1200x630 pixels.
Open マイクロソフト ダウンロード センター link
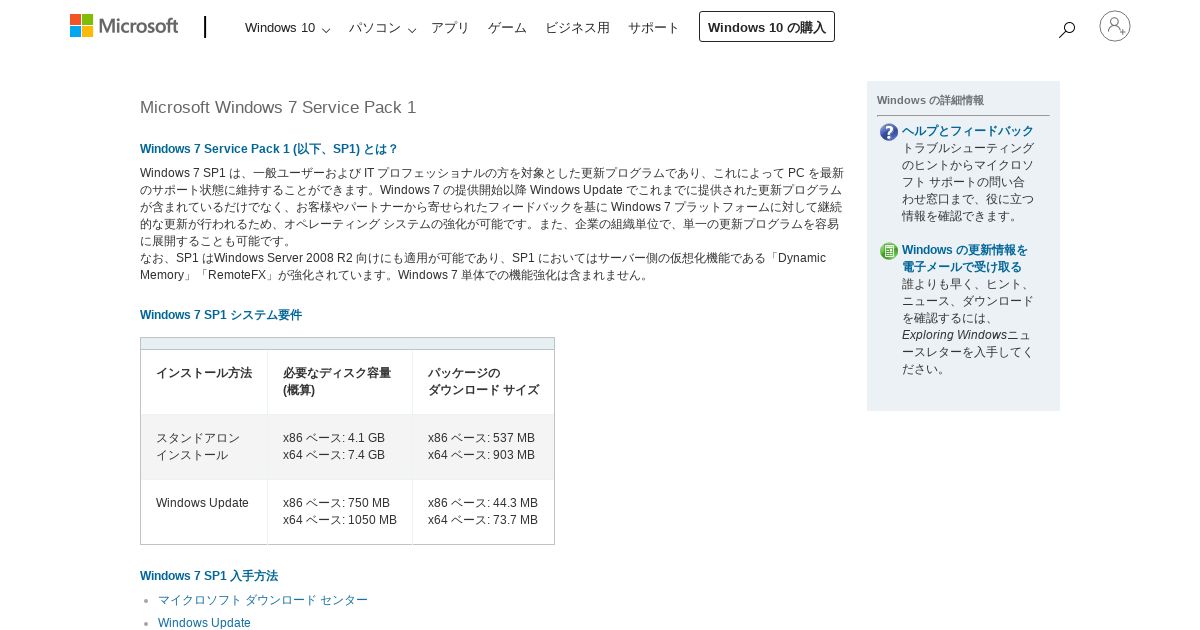263,600
